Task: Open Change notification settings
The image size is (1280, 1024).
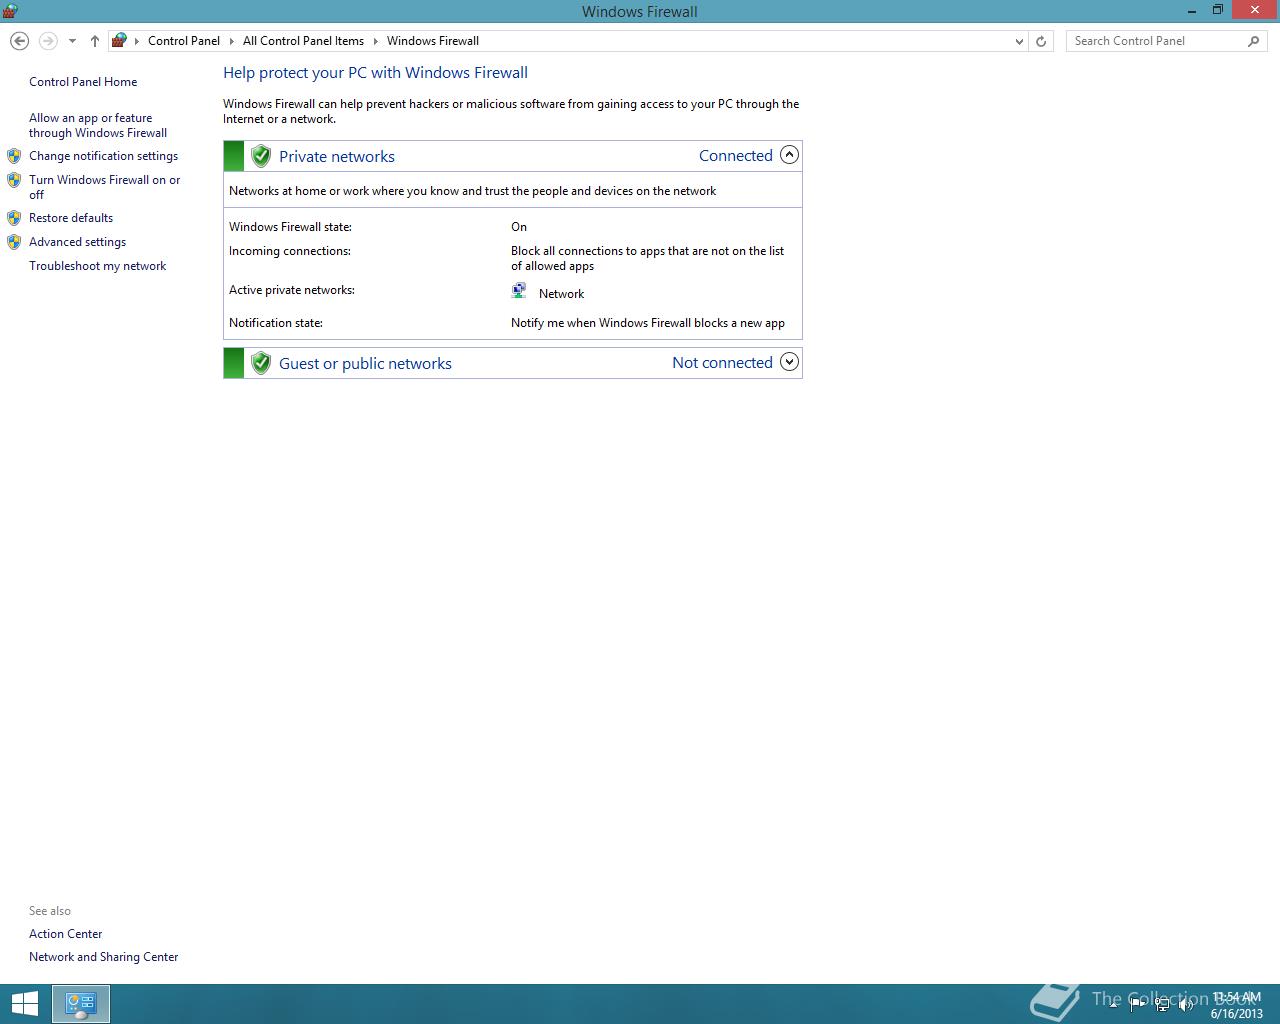Action: pyautogui.click(x=103, y=156)
